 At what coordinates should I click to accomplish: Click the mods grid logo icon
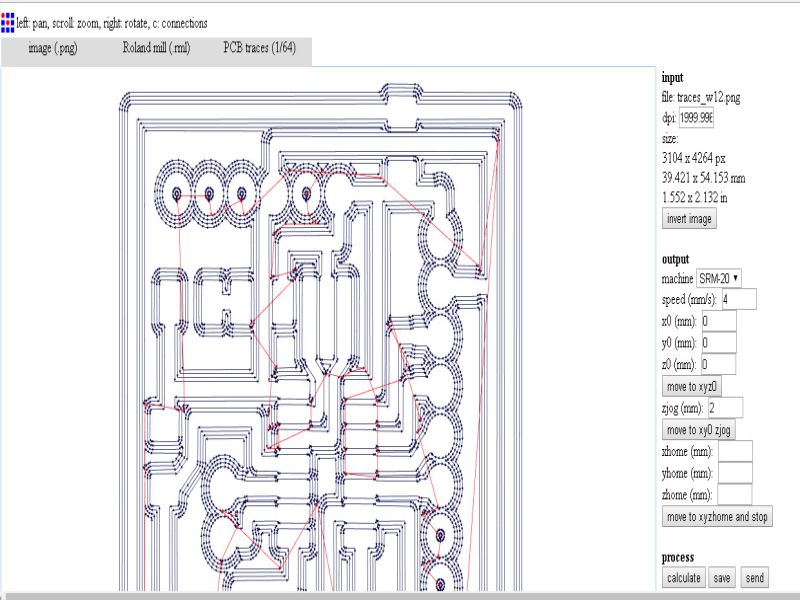8,23
